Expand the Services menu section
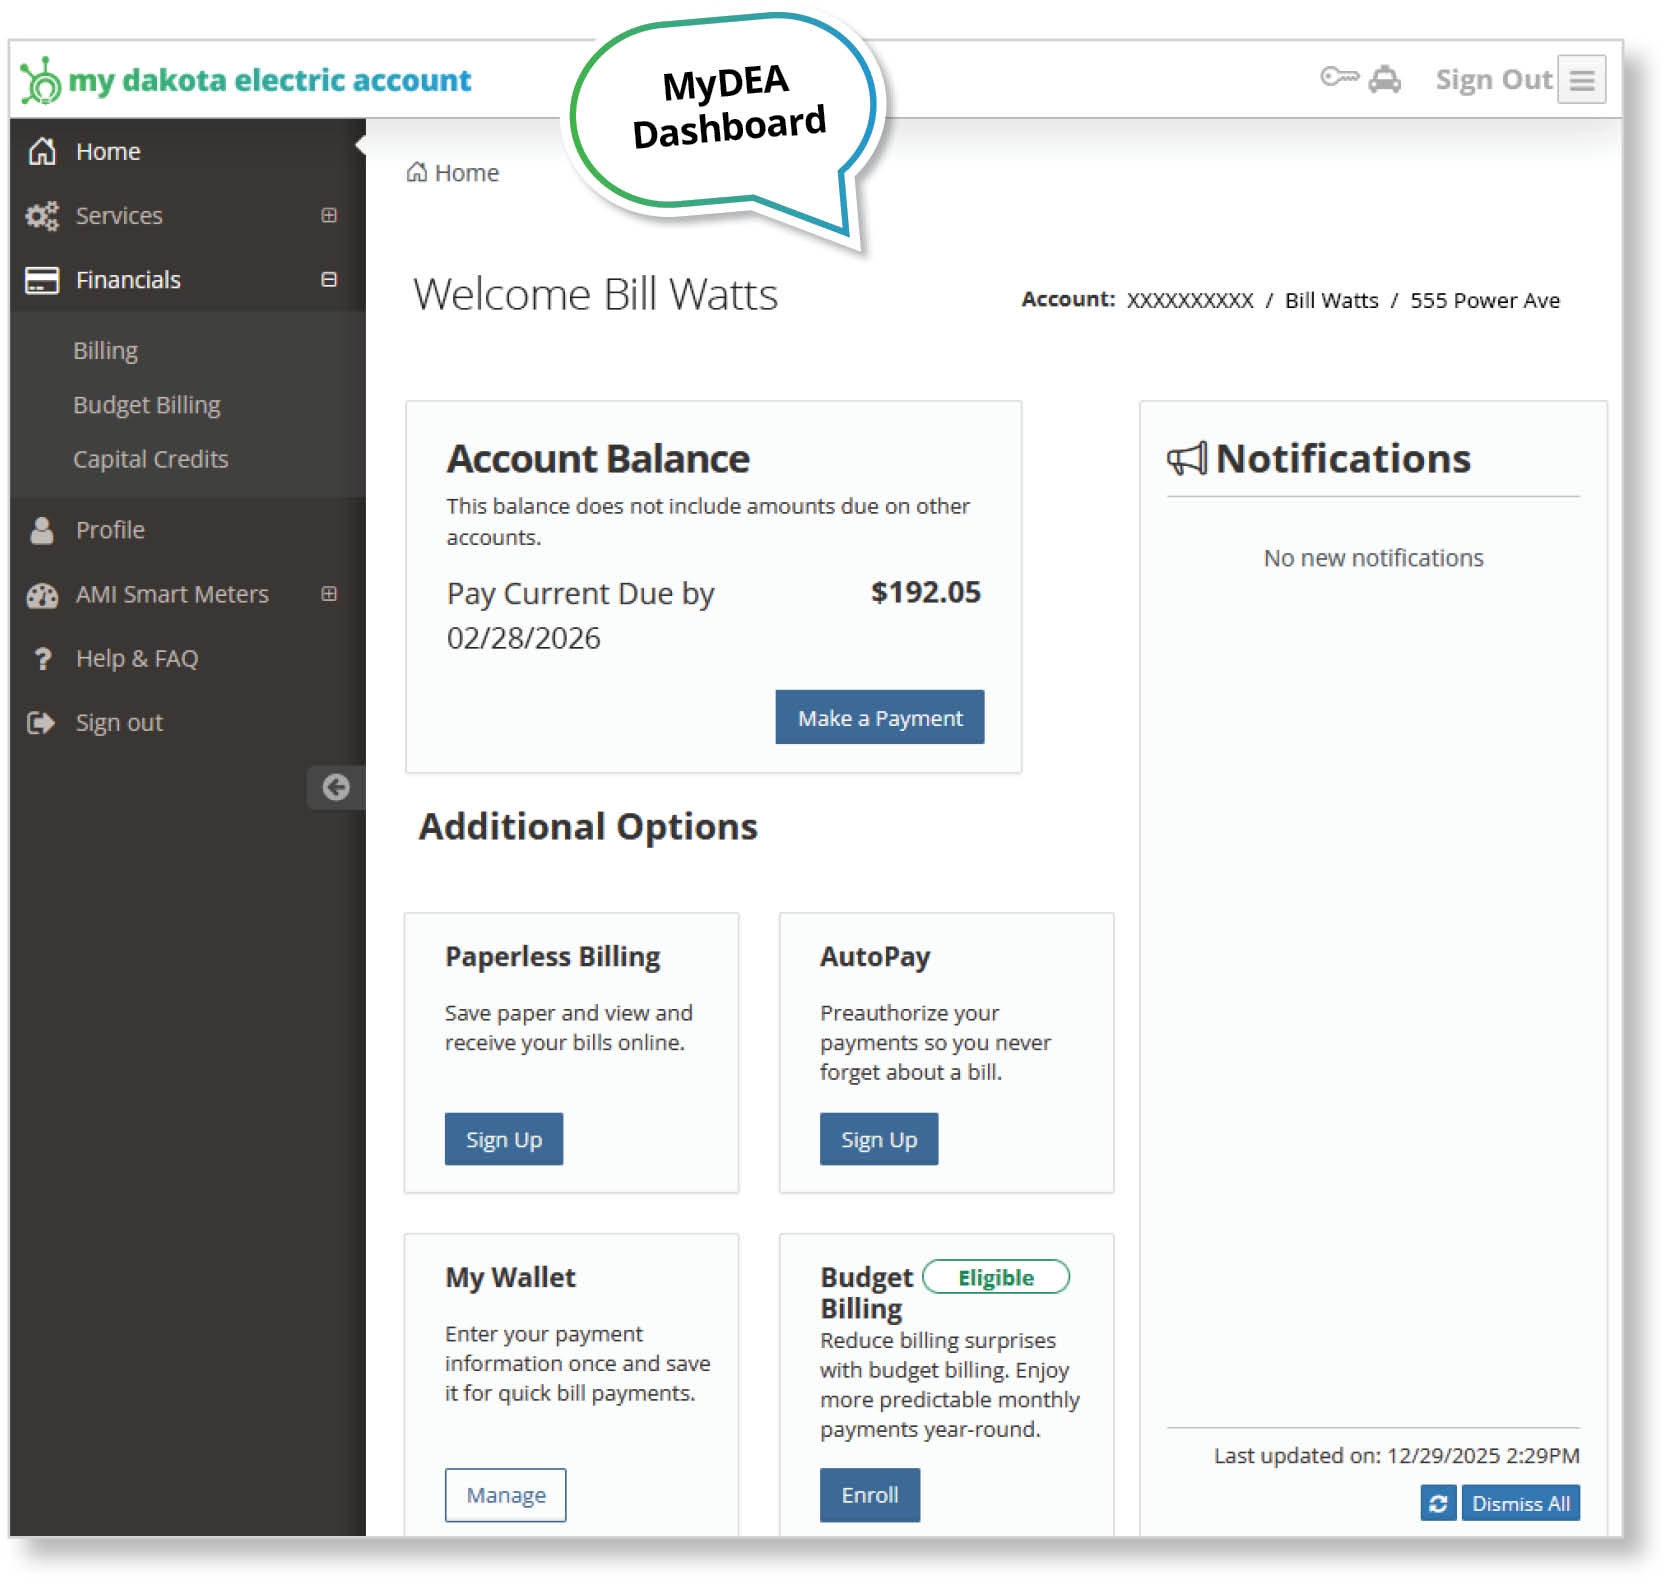Image resolution: width=1669 pixels, height=1584 pixels. click(x=328, y=216)
